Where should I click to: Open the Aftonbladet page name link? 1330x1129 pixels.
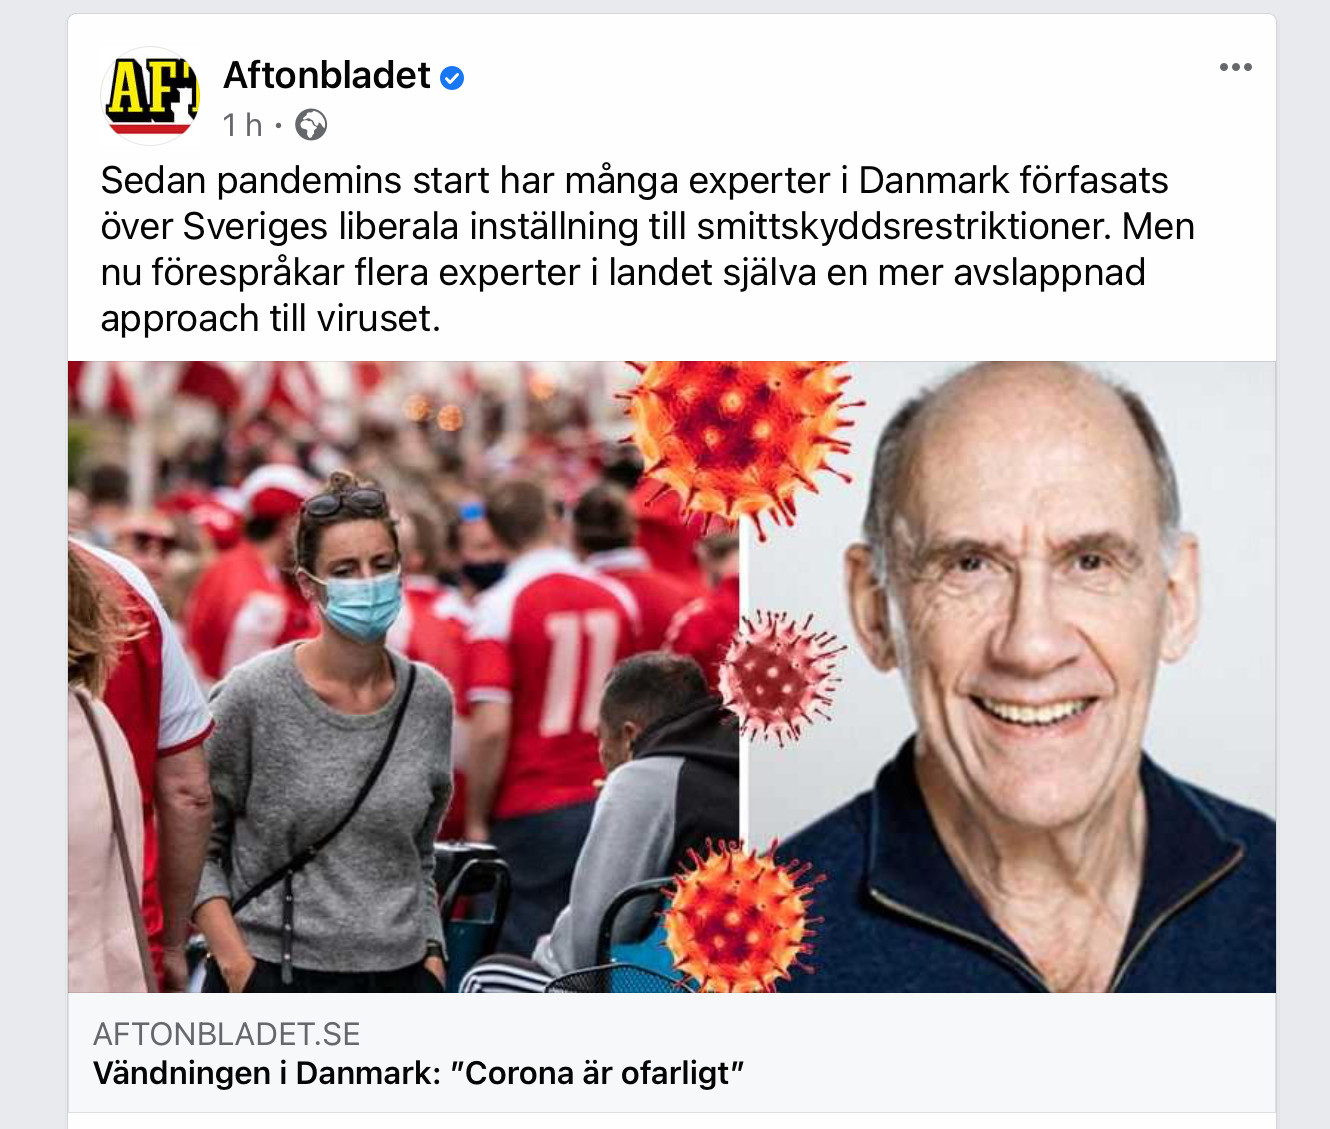coord(327,75)
